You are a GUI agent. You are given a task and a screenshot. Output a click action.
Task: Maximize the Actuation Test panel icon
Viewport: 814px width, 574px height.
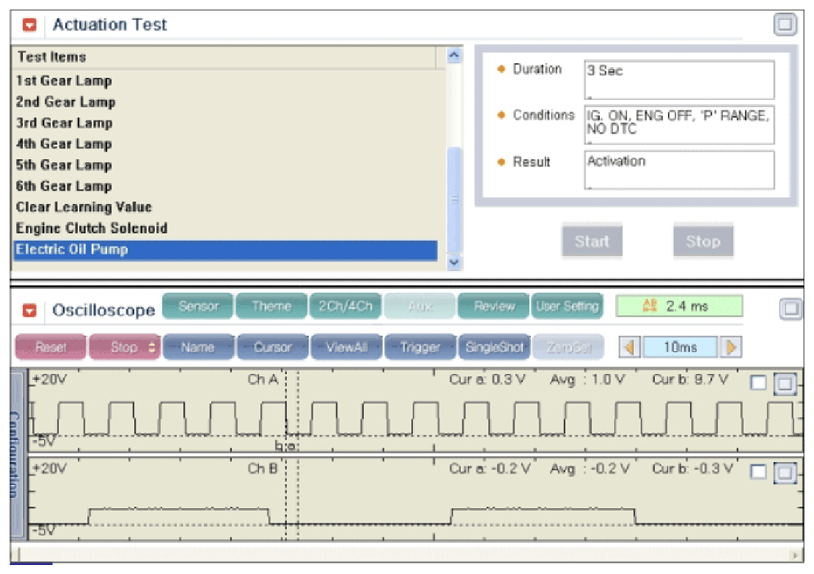pyautogui.click(x=785, y=24)
